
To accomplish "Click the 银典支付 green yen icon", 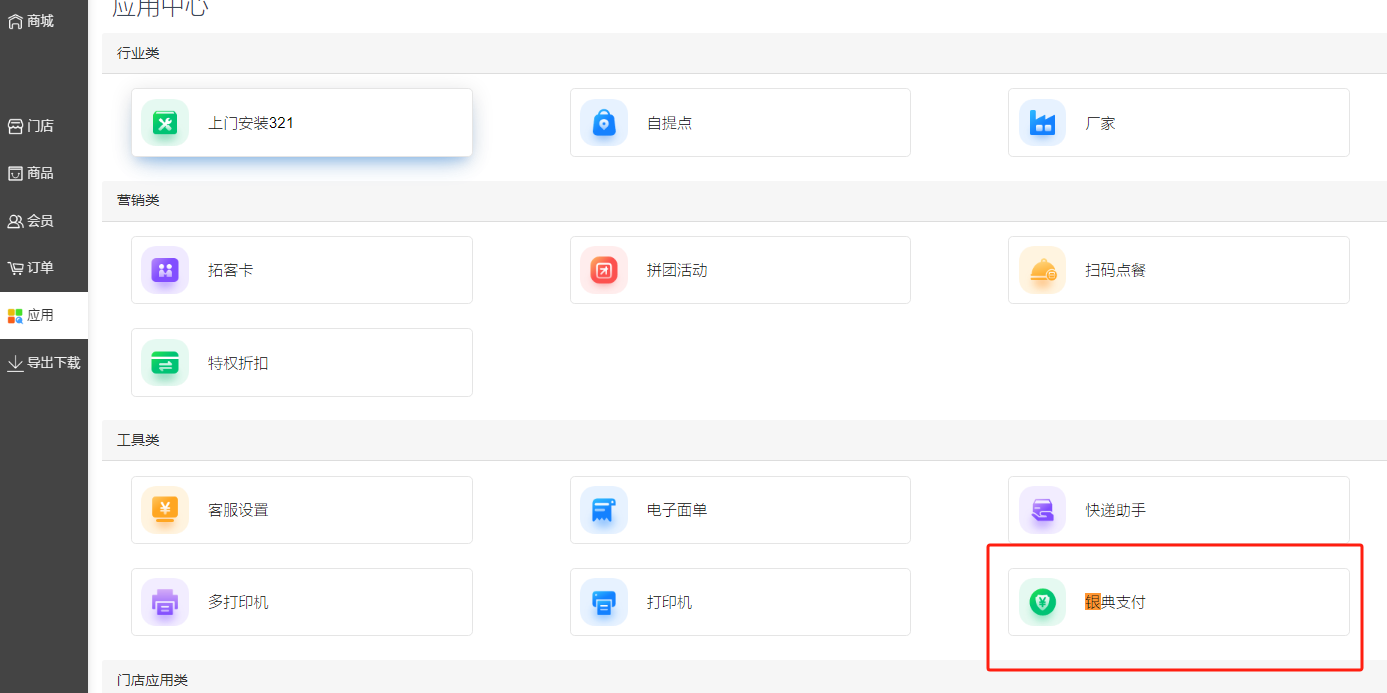I will 1042,602.
